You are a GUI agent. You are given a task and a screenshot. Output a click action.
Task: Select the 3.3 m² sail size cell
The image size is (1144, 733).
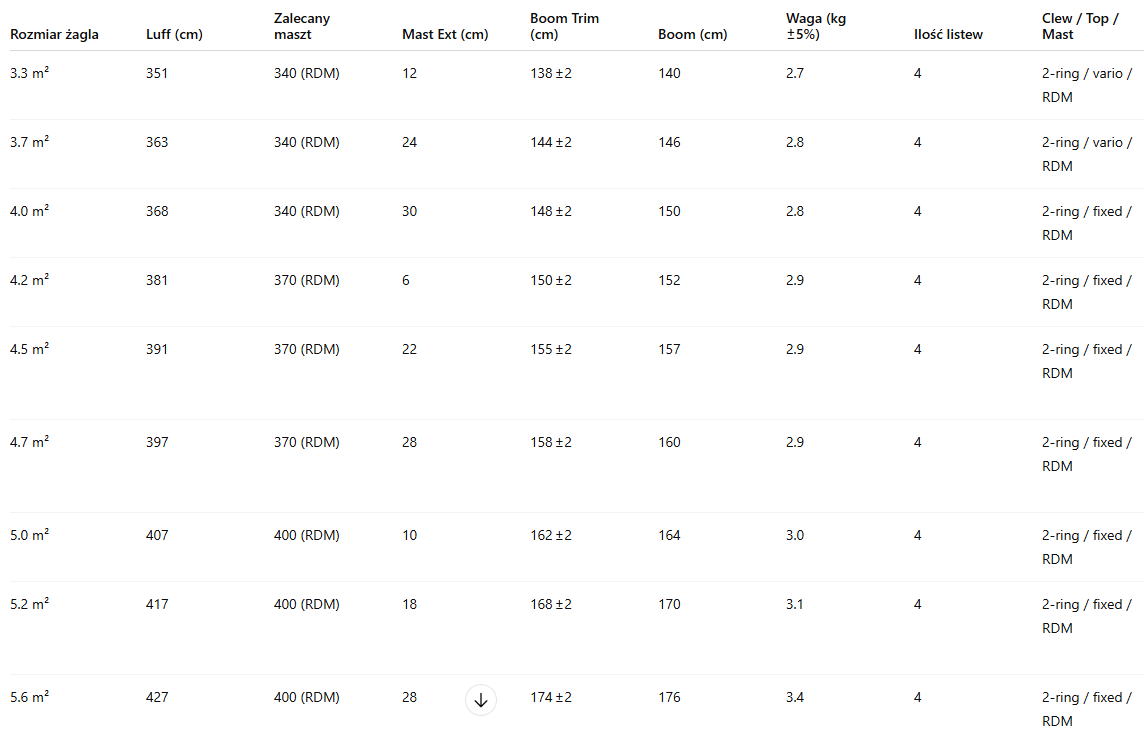[x=29, y=74]
